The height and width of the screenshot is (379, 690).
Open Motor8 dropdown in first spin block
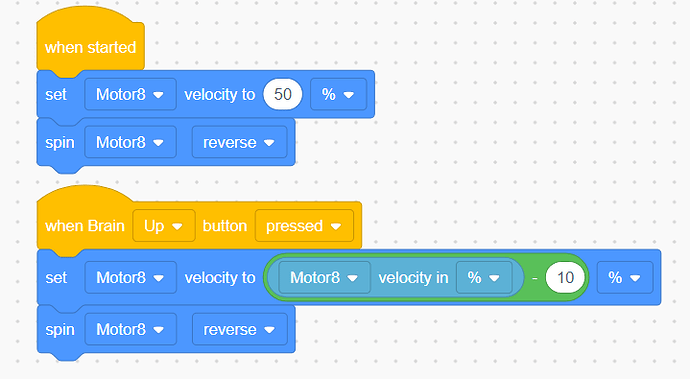coord(130,142)
